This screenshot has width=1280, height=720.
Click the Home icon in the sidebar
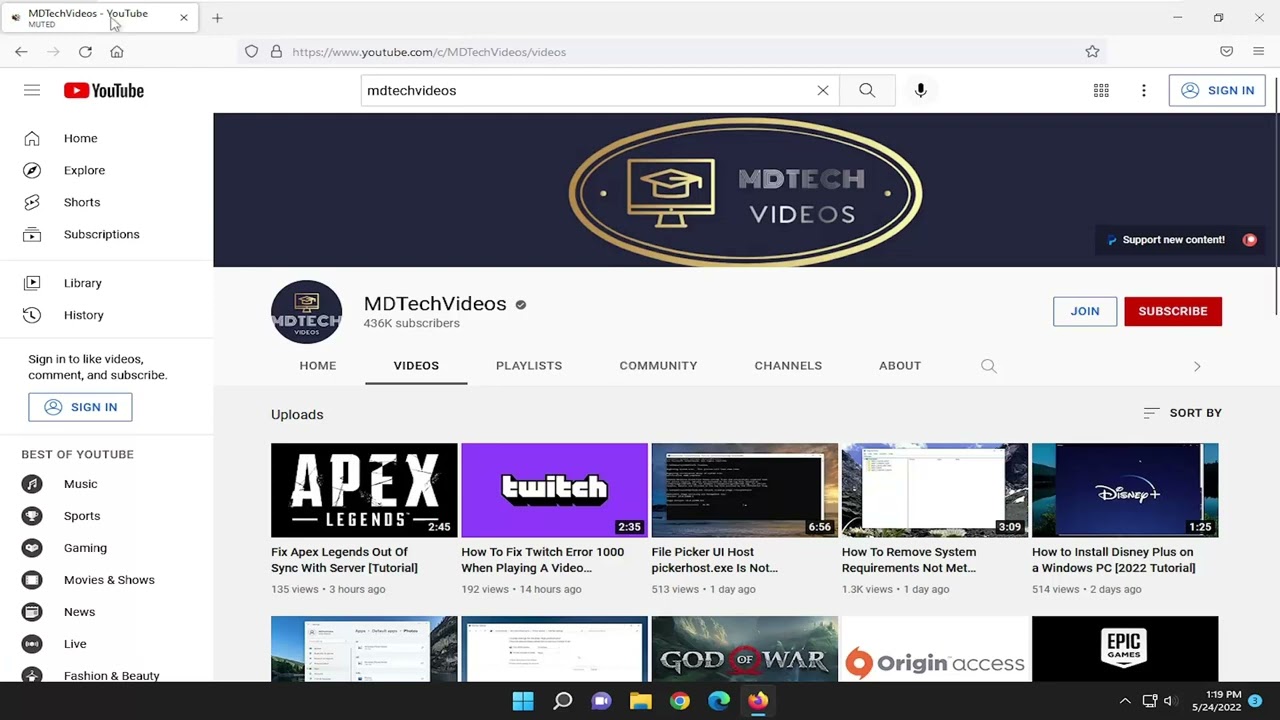point(32,138)
